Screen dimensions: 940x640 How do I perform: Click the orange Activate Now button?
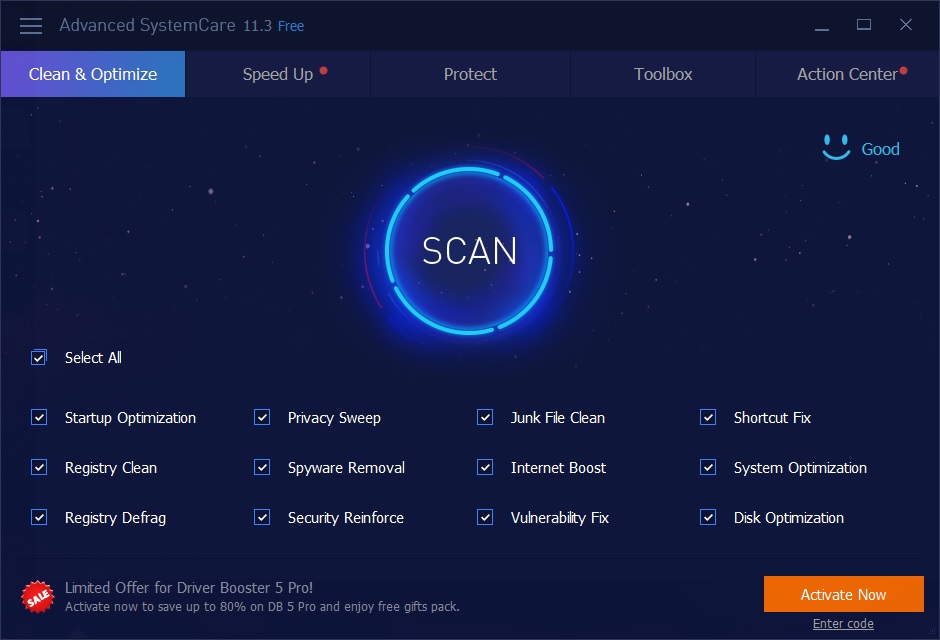pyautogui.click(x=843, y=594)
